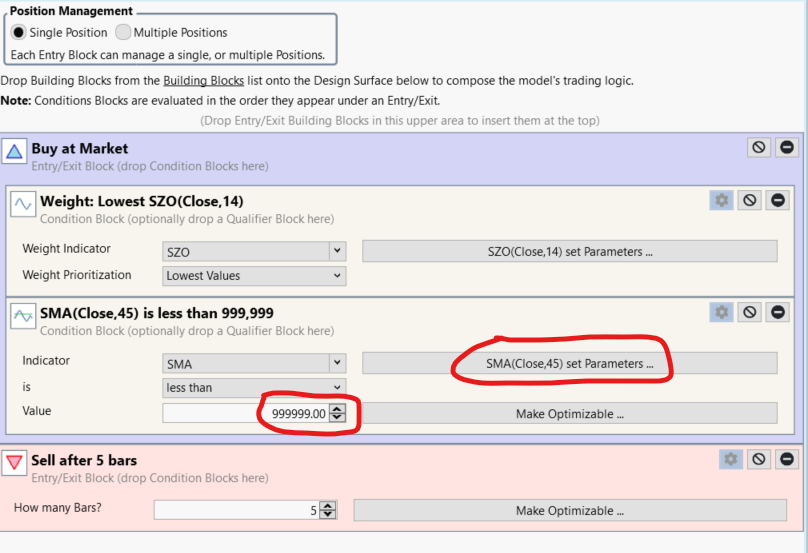
Task: Disable the Buy at Market block
Action: click(x=759, y=148)
